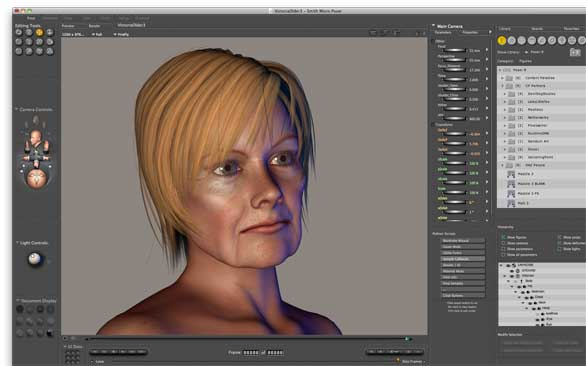Toggle the Loop checkbox below the timeline
The height and width of the screenshot is (366, 586).
pyautogui.click(x=92, y=362)
